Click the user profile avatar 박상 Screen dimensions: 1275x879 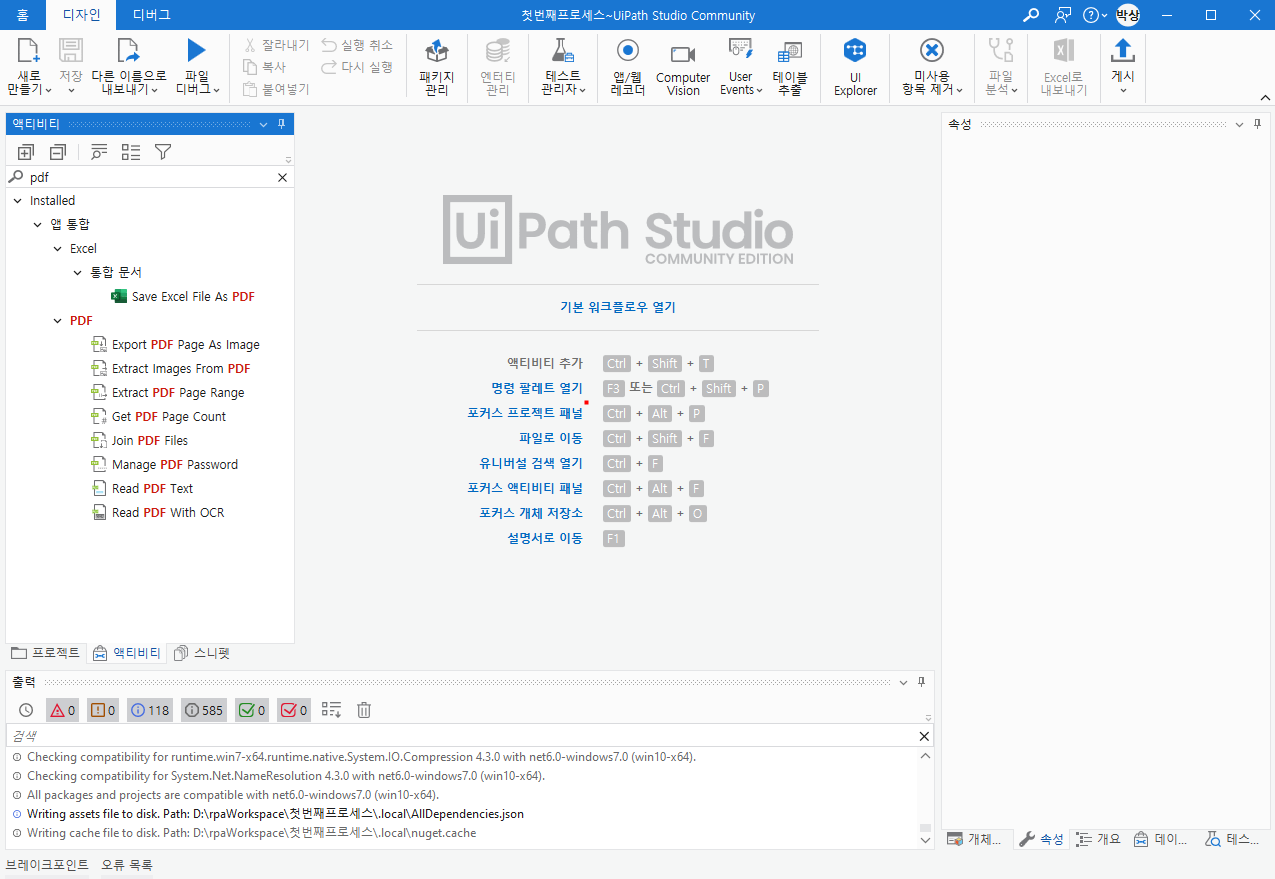(1128, 15)
